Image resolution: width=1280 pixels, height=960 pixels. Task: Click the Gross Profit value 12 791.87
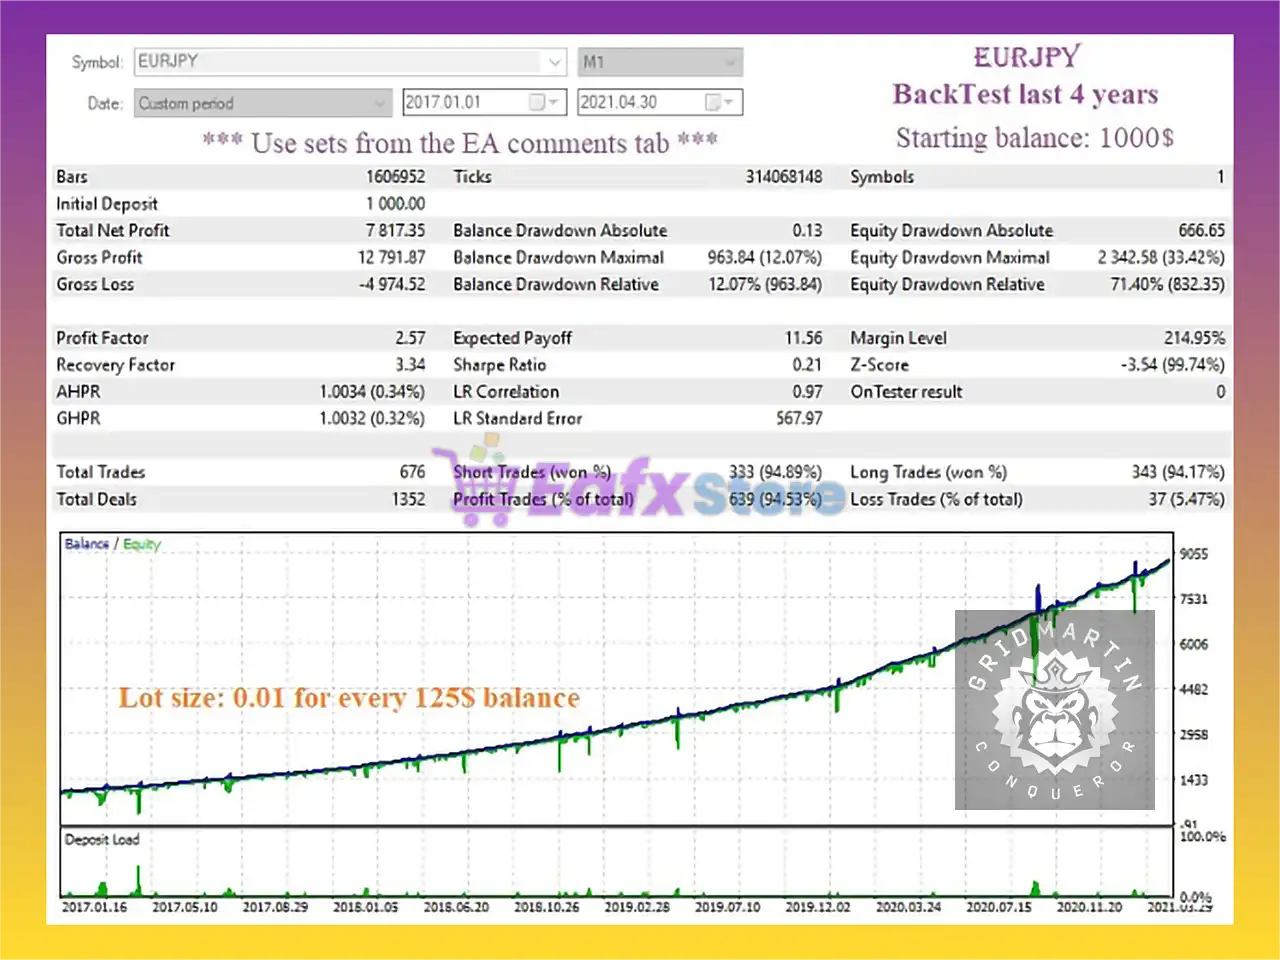click(x=391, y=258)
